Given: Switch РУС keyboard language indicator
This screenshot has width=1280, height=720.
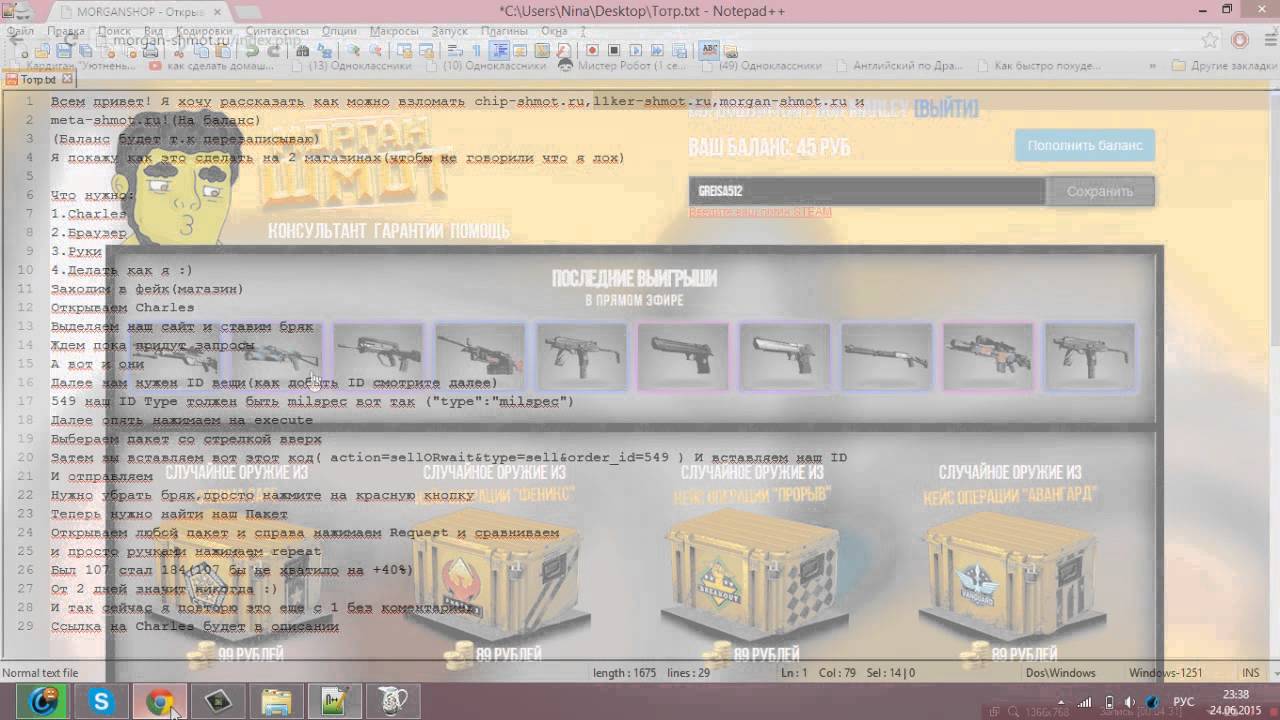Looking at the screenshot, I should pyautogui.click(x=1183, y=702).
